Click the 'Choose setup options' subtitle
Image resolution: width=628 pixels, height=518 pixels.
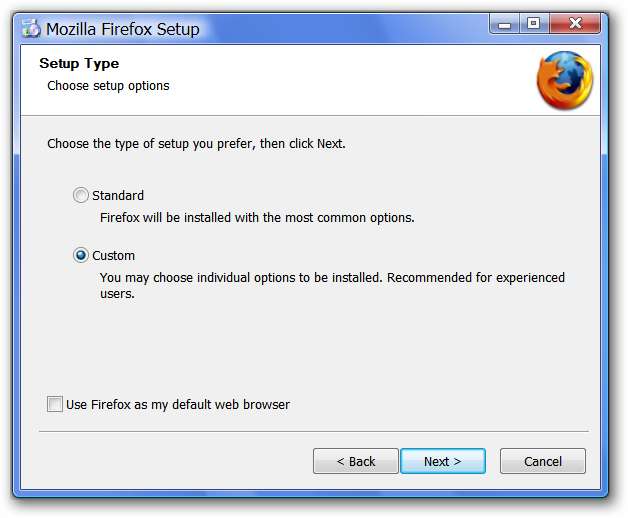108,86
